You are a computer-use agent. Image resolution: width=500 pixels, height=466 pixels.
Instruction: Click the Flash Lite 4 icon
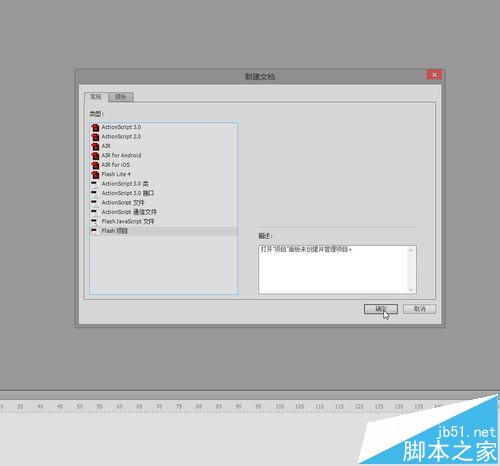pyautogui.click(x=95, y=174)
